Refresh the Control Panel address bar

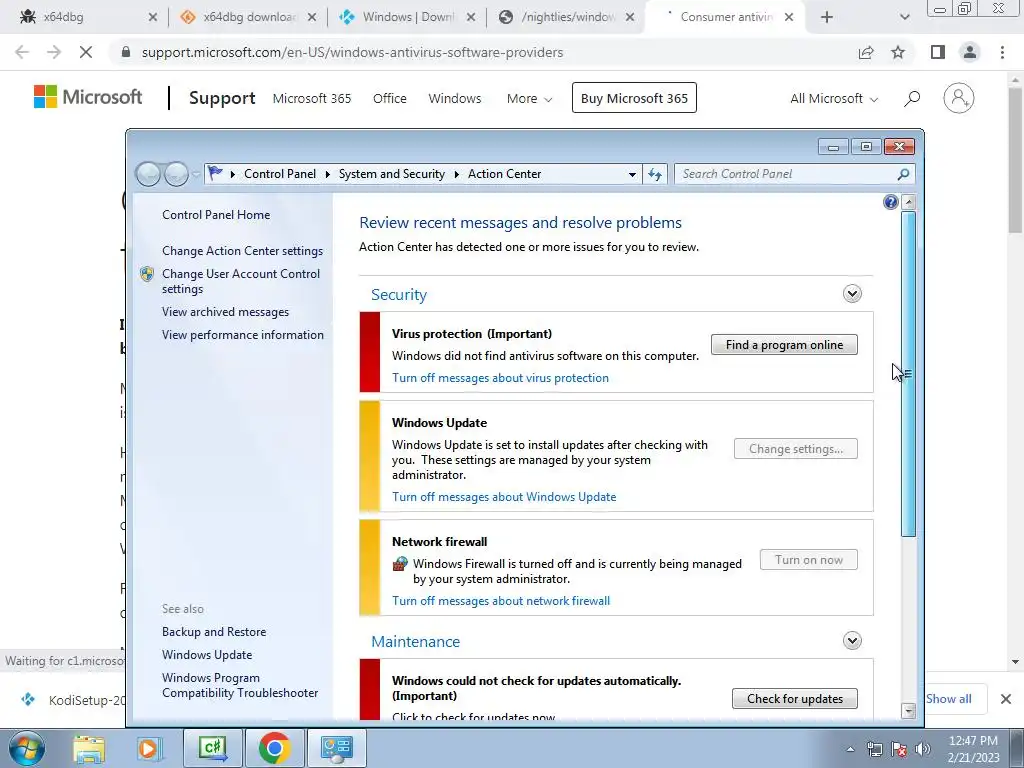[x=655, y=174]
